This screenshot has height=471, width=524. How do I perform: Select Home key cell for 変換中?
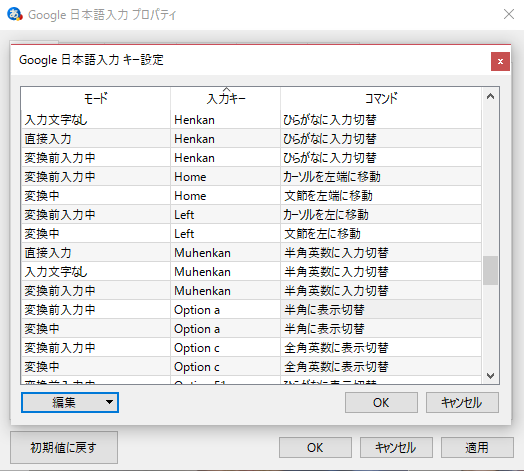pyautogui.click(x=226, y=196)
